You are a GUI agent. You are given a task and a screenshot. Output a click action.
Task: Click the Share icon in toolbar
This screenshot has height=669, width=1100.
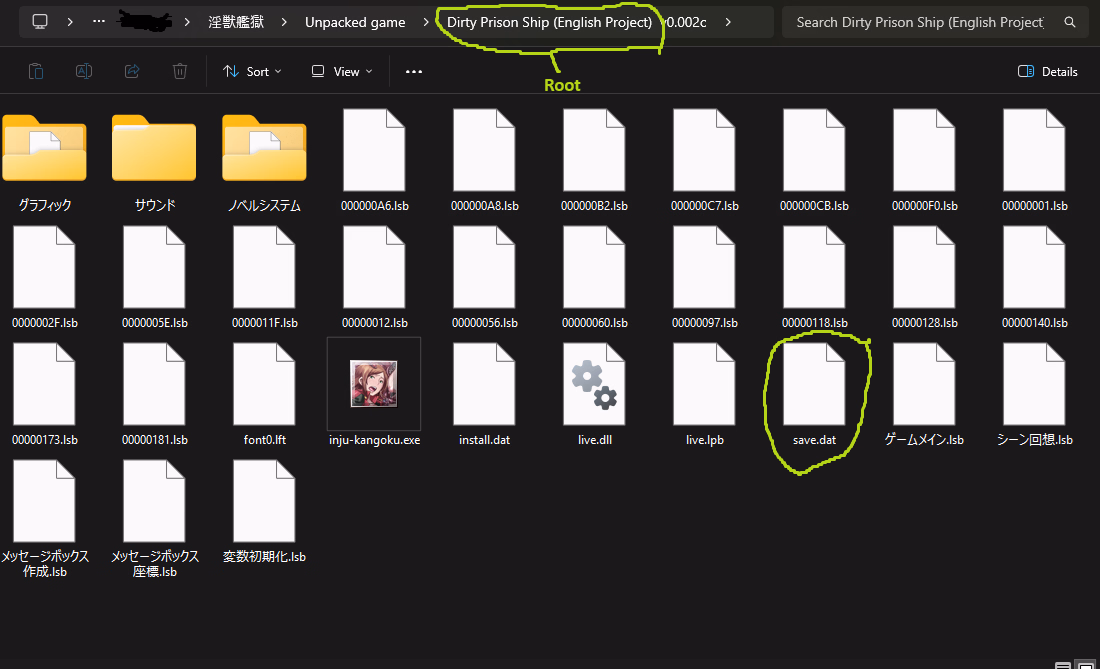132,71
